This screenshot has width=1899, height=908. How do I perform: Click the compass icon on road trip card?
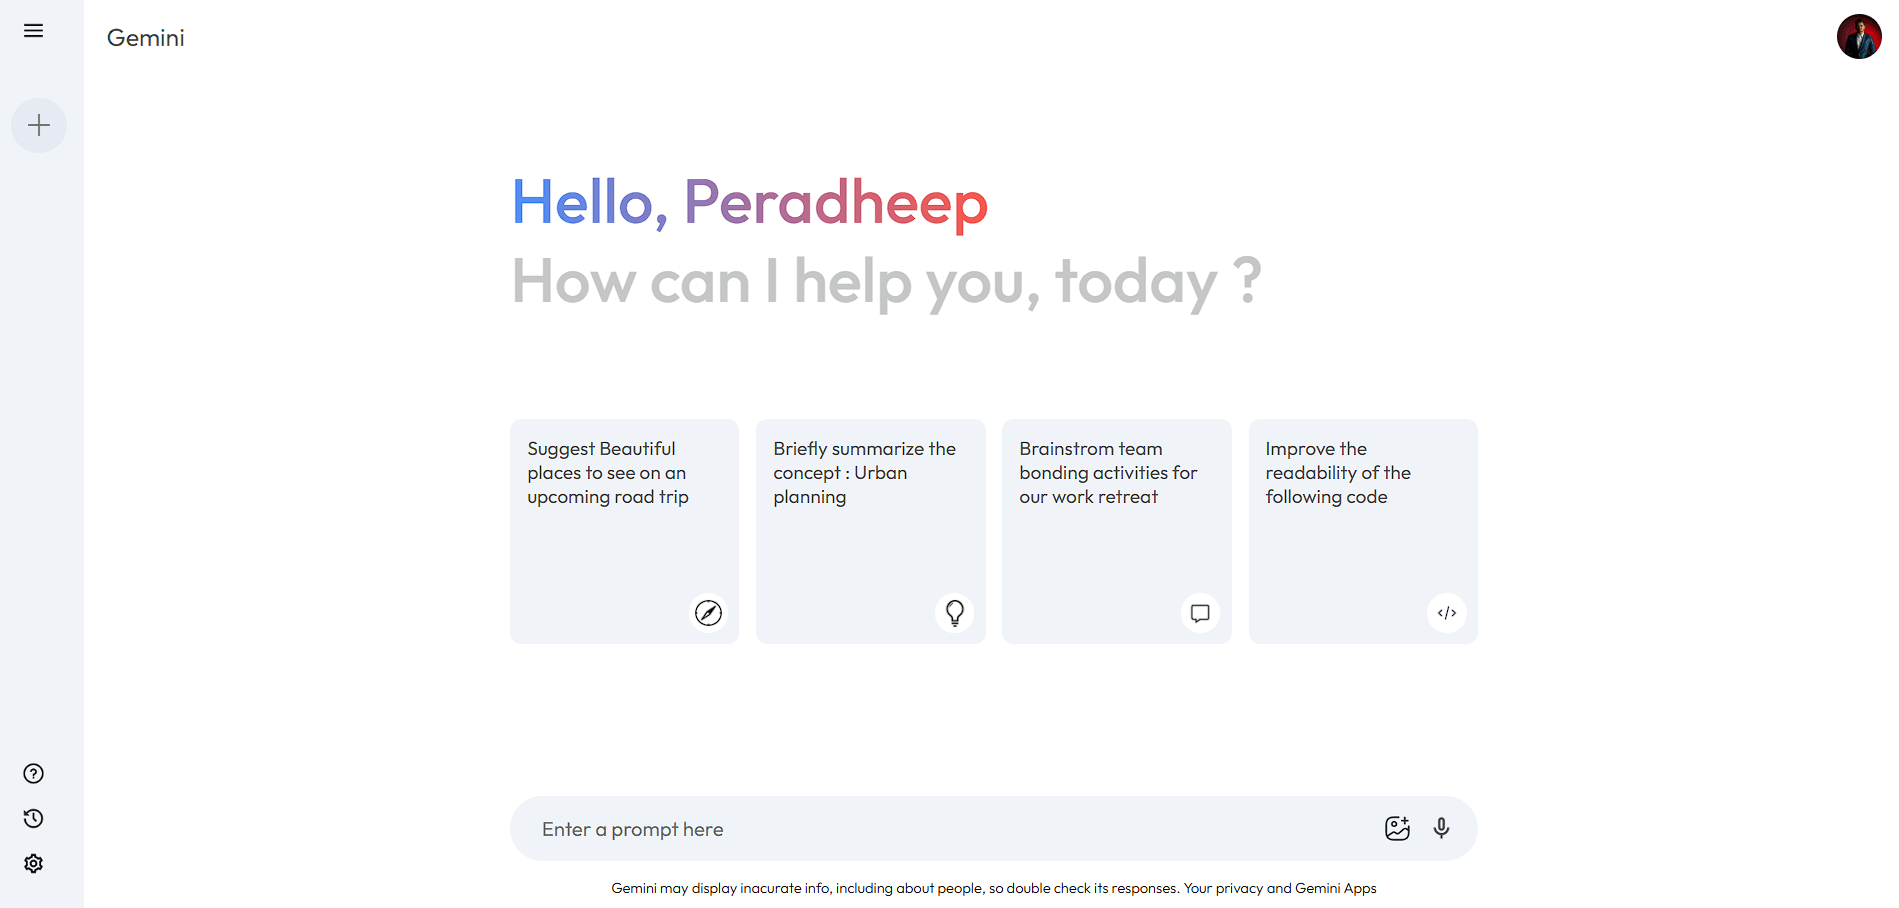point(708,613)
